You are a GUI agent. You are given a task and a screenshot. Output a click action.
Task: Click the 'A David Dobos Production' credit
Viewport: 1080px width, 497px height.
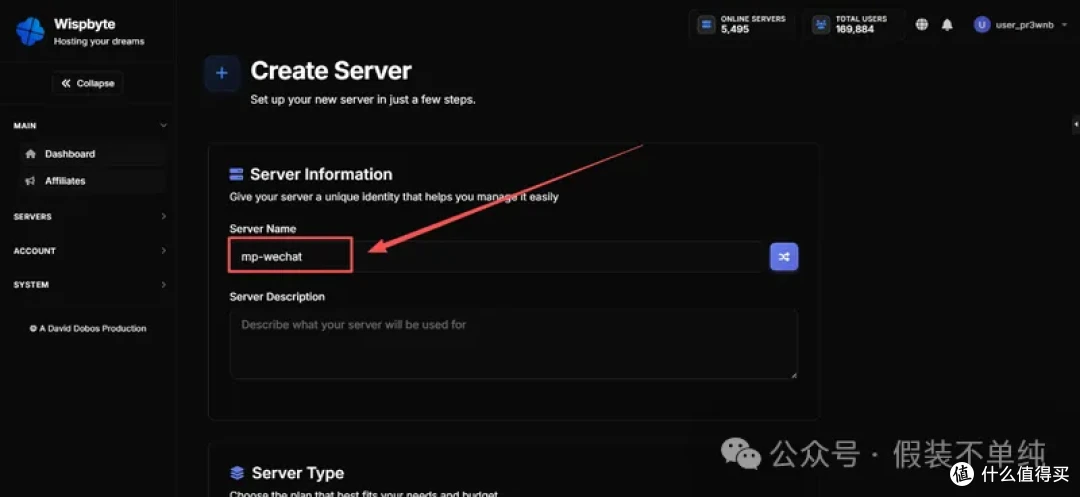coord(88,329)
